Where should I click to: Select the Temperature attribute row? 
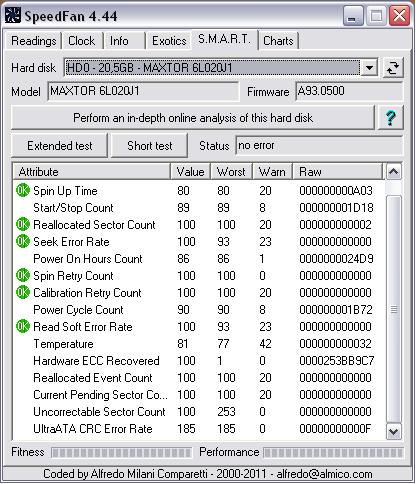pyautogui.click(x=199, y=344)
